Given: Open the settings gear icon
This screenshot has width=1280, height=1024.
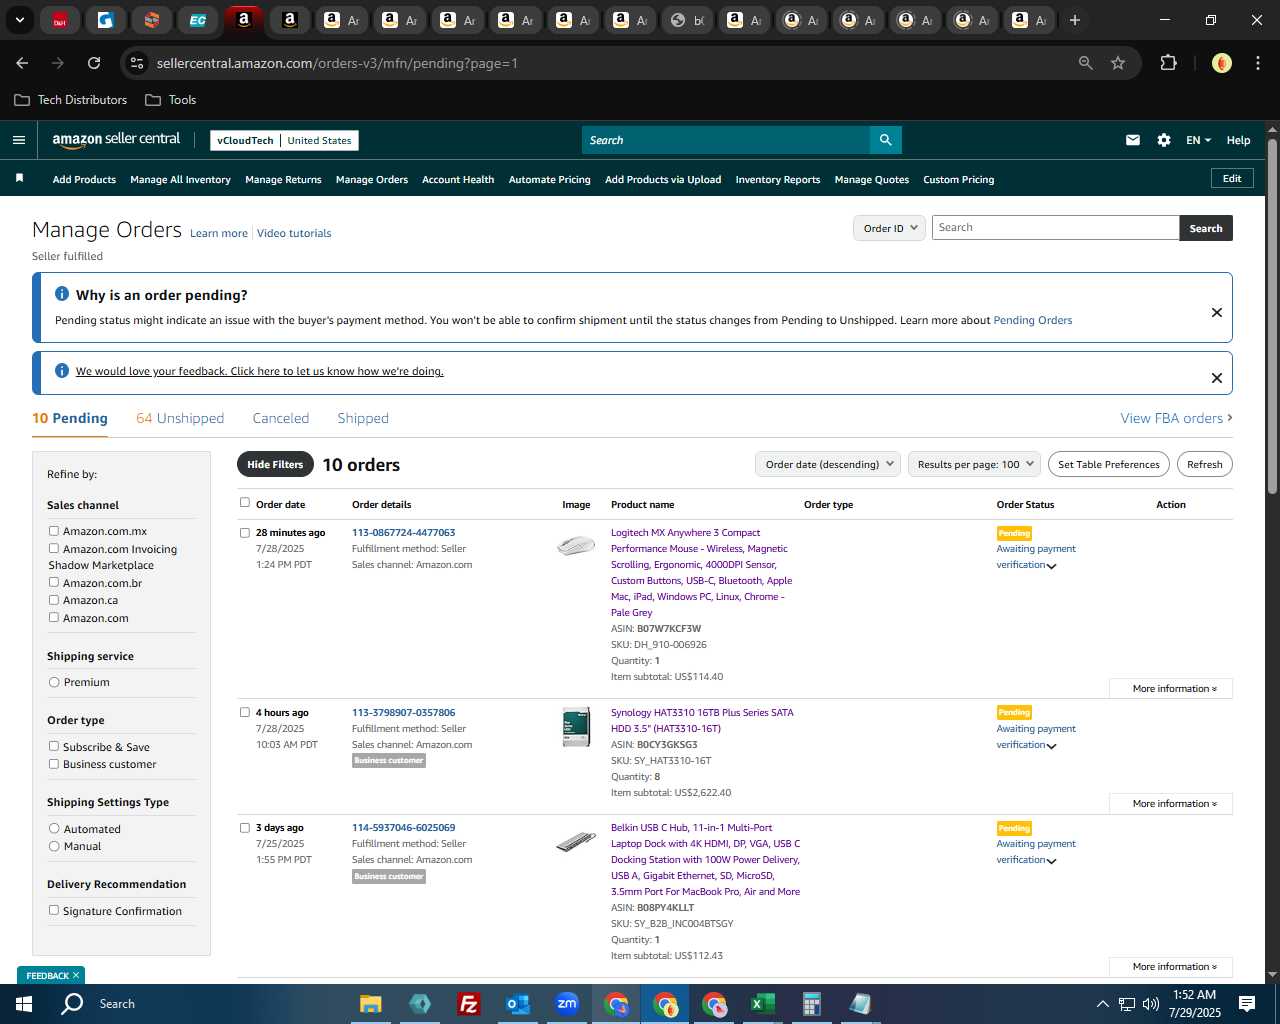Looking at the screenshot, I should 1164,140.
